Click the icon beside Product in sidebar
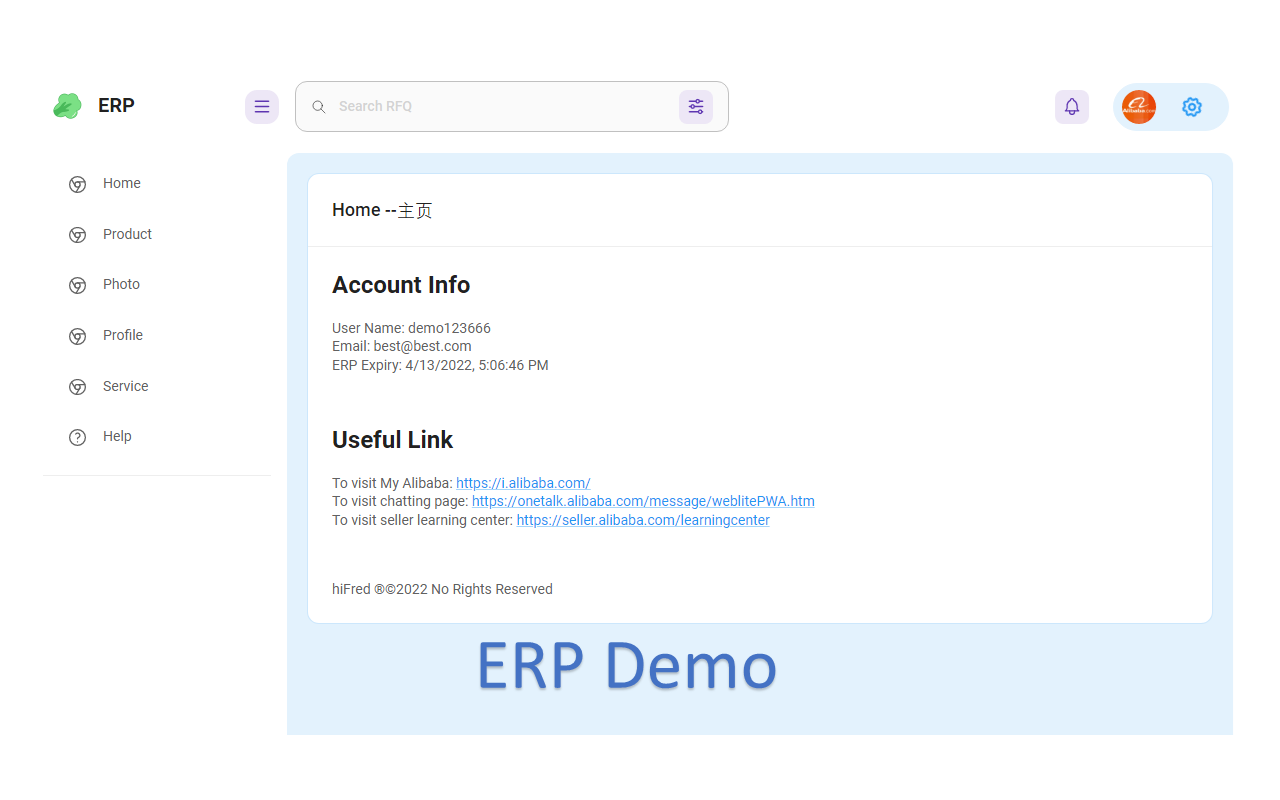This screenshot has width=1280, height=800. [x=77, y=235]
